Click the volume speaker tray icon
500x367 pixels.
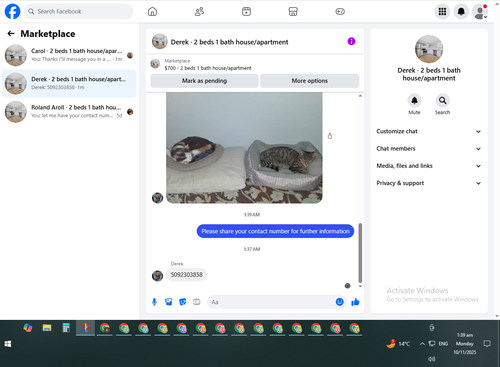point(432,359)
